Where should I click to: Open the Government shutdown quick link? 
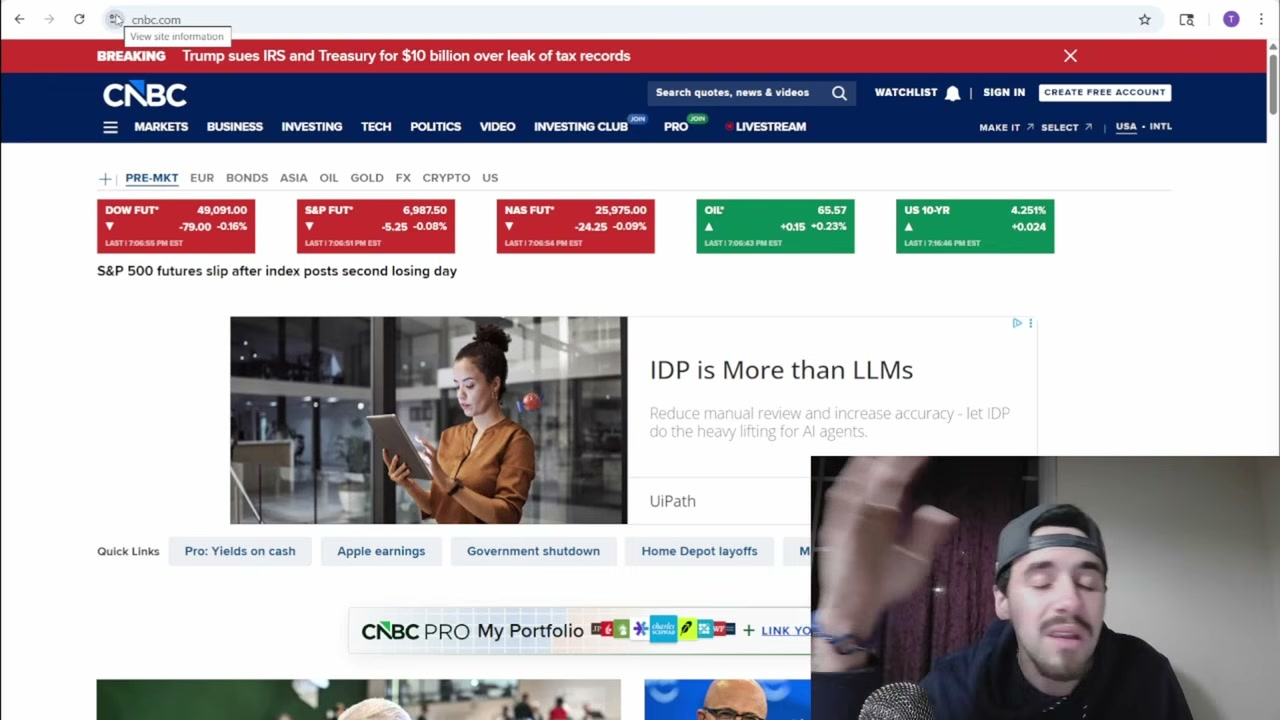(533, 551)
